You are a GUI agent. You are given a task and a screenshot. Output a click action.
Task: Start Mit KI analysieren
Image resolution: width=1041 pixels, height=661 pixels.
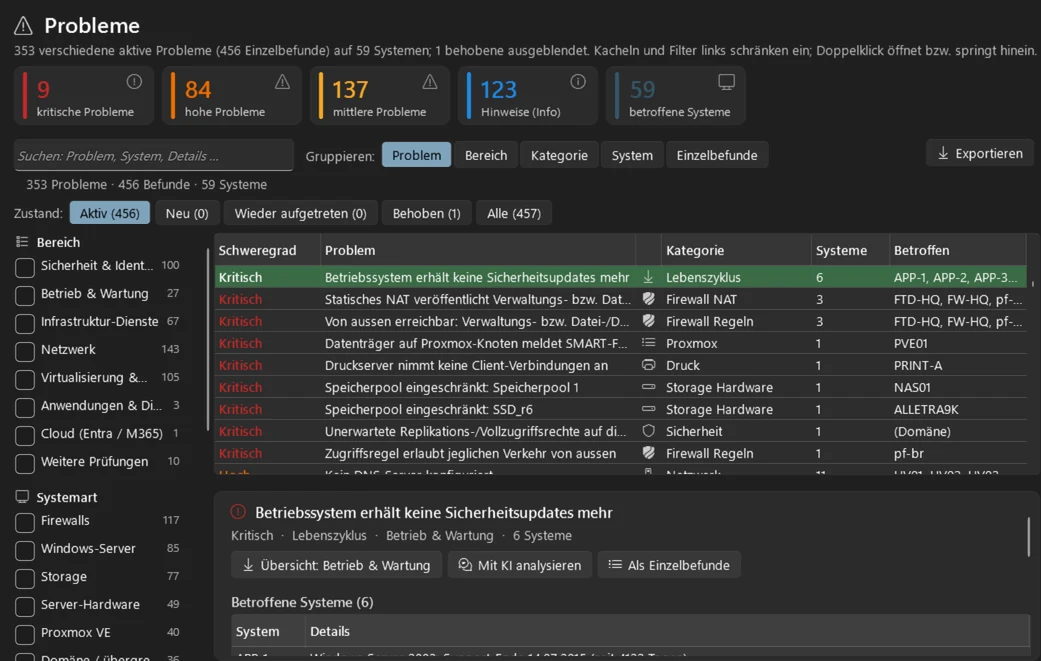(x=520, y=565)
